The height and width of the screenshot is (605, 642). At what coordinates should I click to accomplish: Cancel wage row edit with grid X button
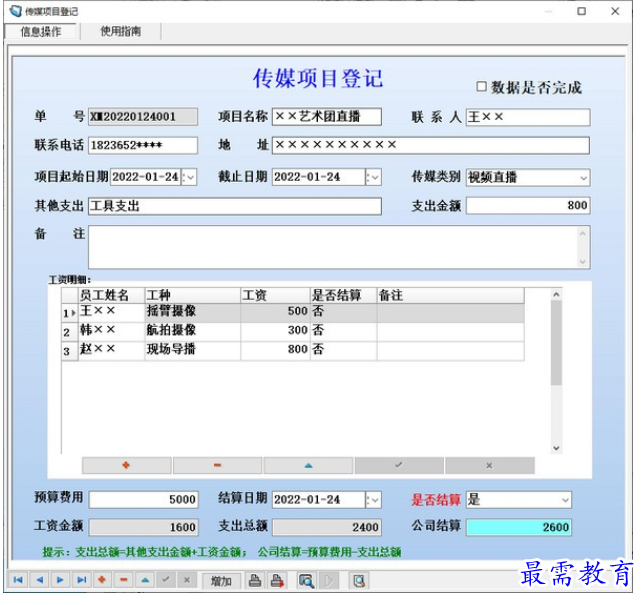490,465
